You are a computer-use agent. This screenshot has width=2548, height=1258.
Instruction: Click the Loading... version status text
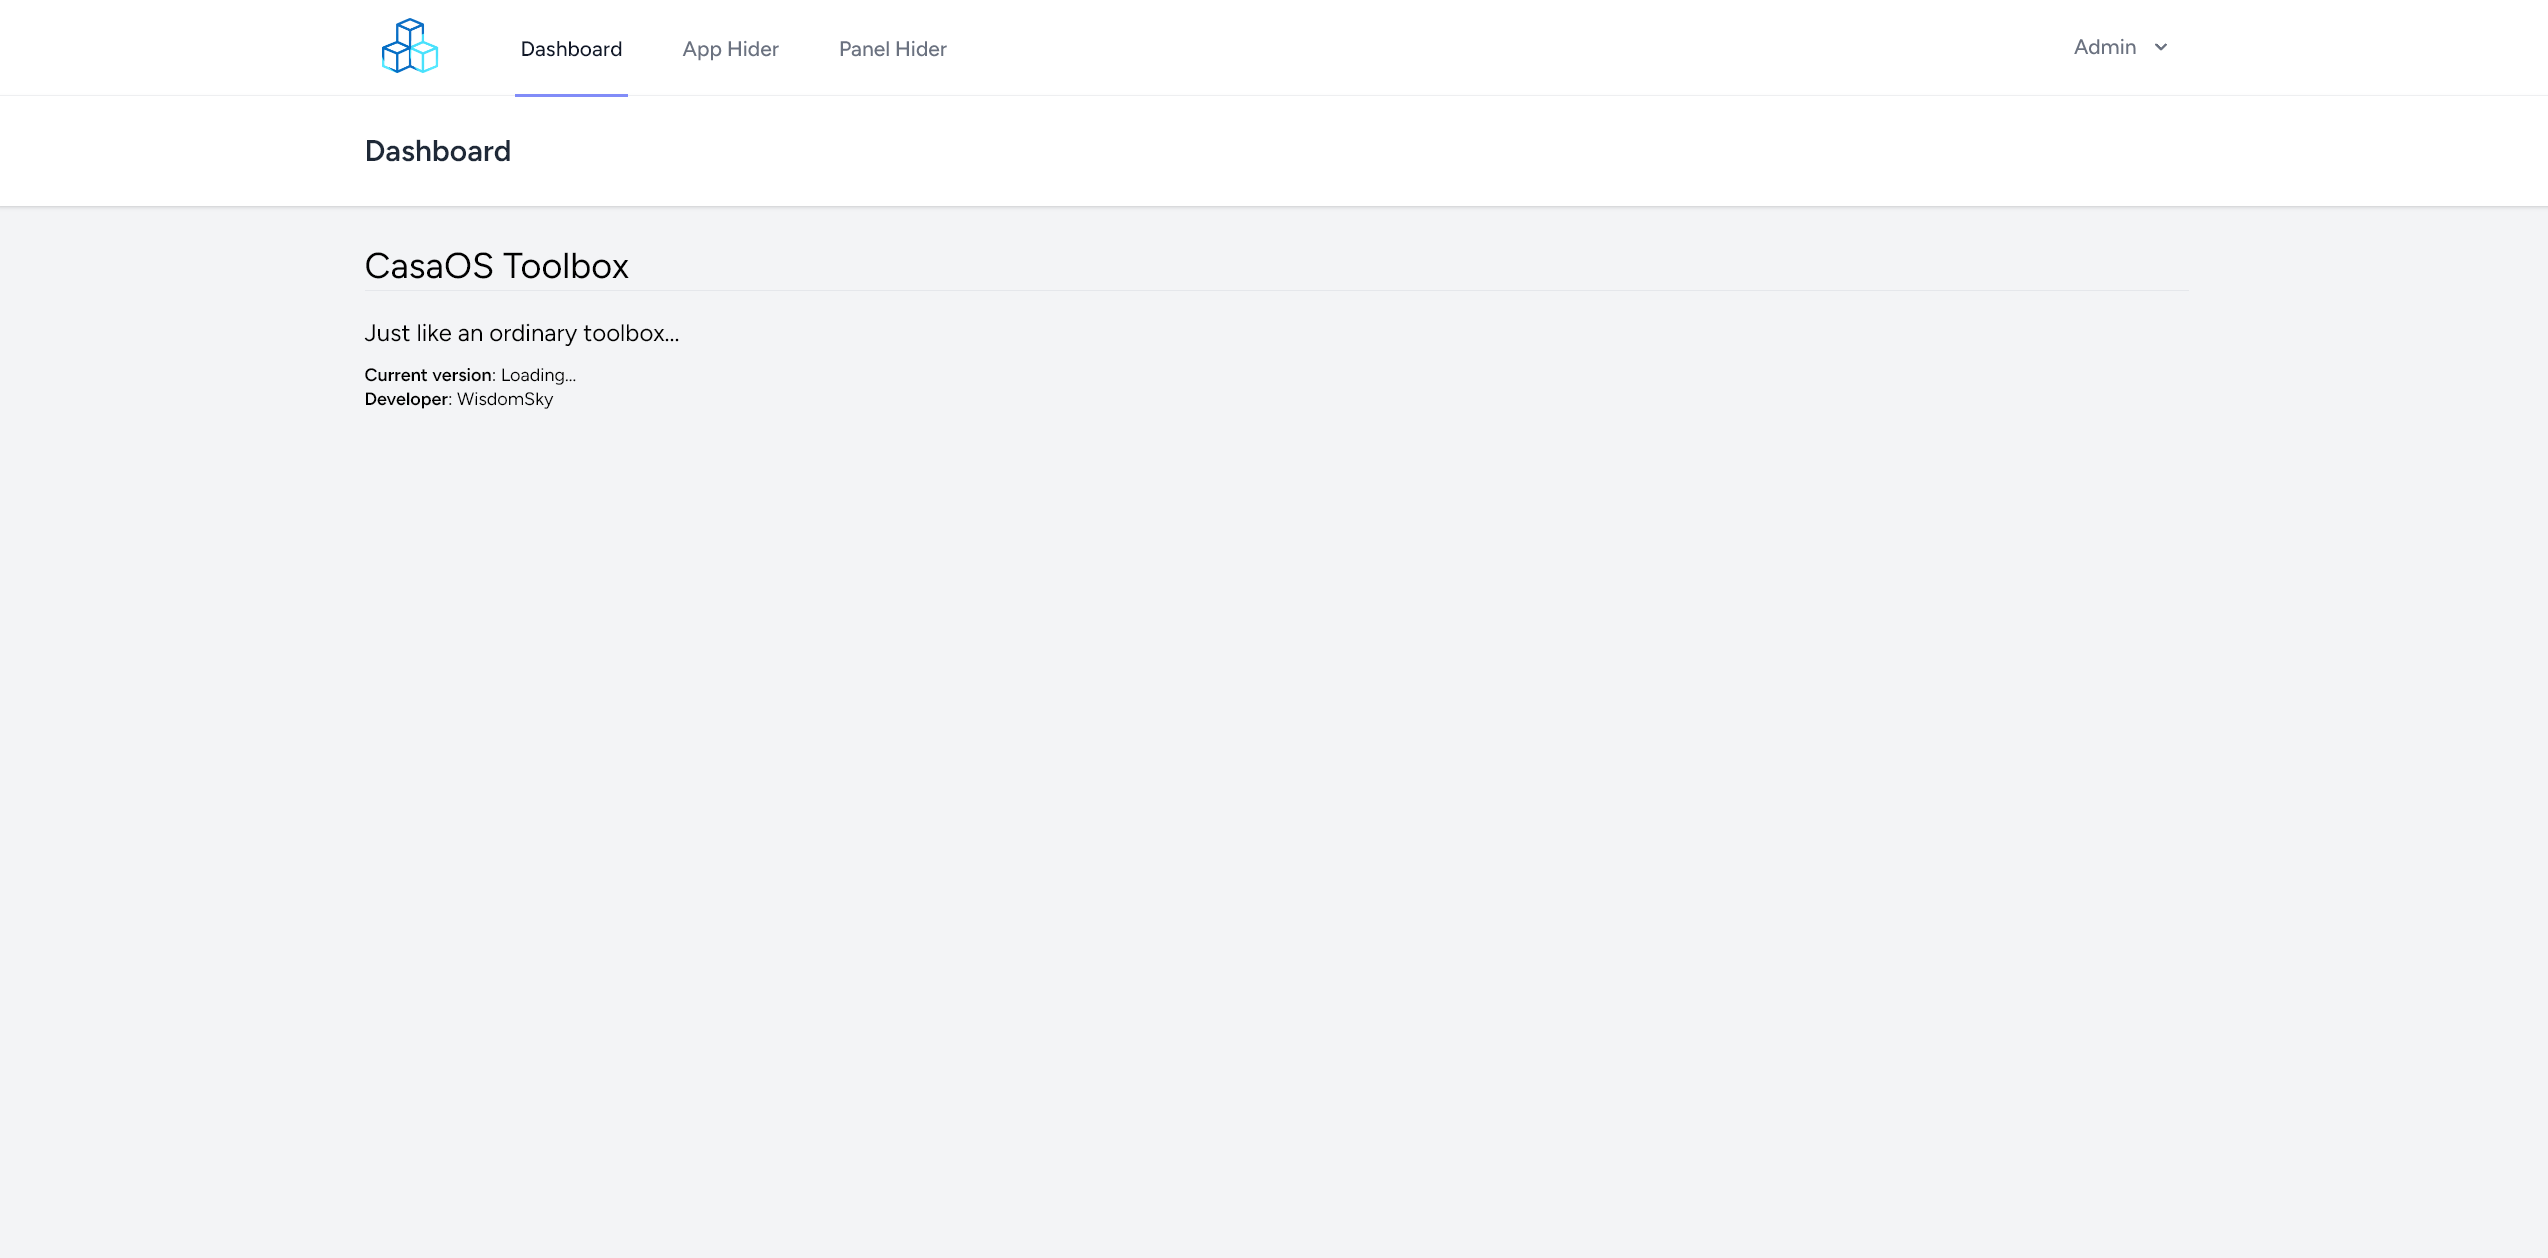(538, 375)
